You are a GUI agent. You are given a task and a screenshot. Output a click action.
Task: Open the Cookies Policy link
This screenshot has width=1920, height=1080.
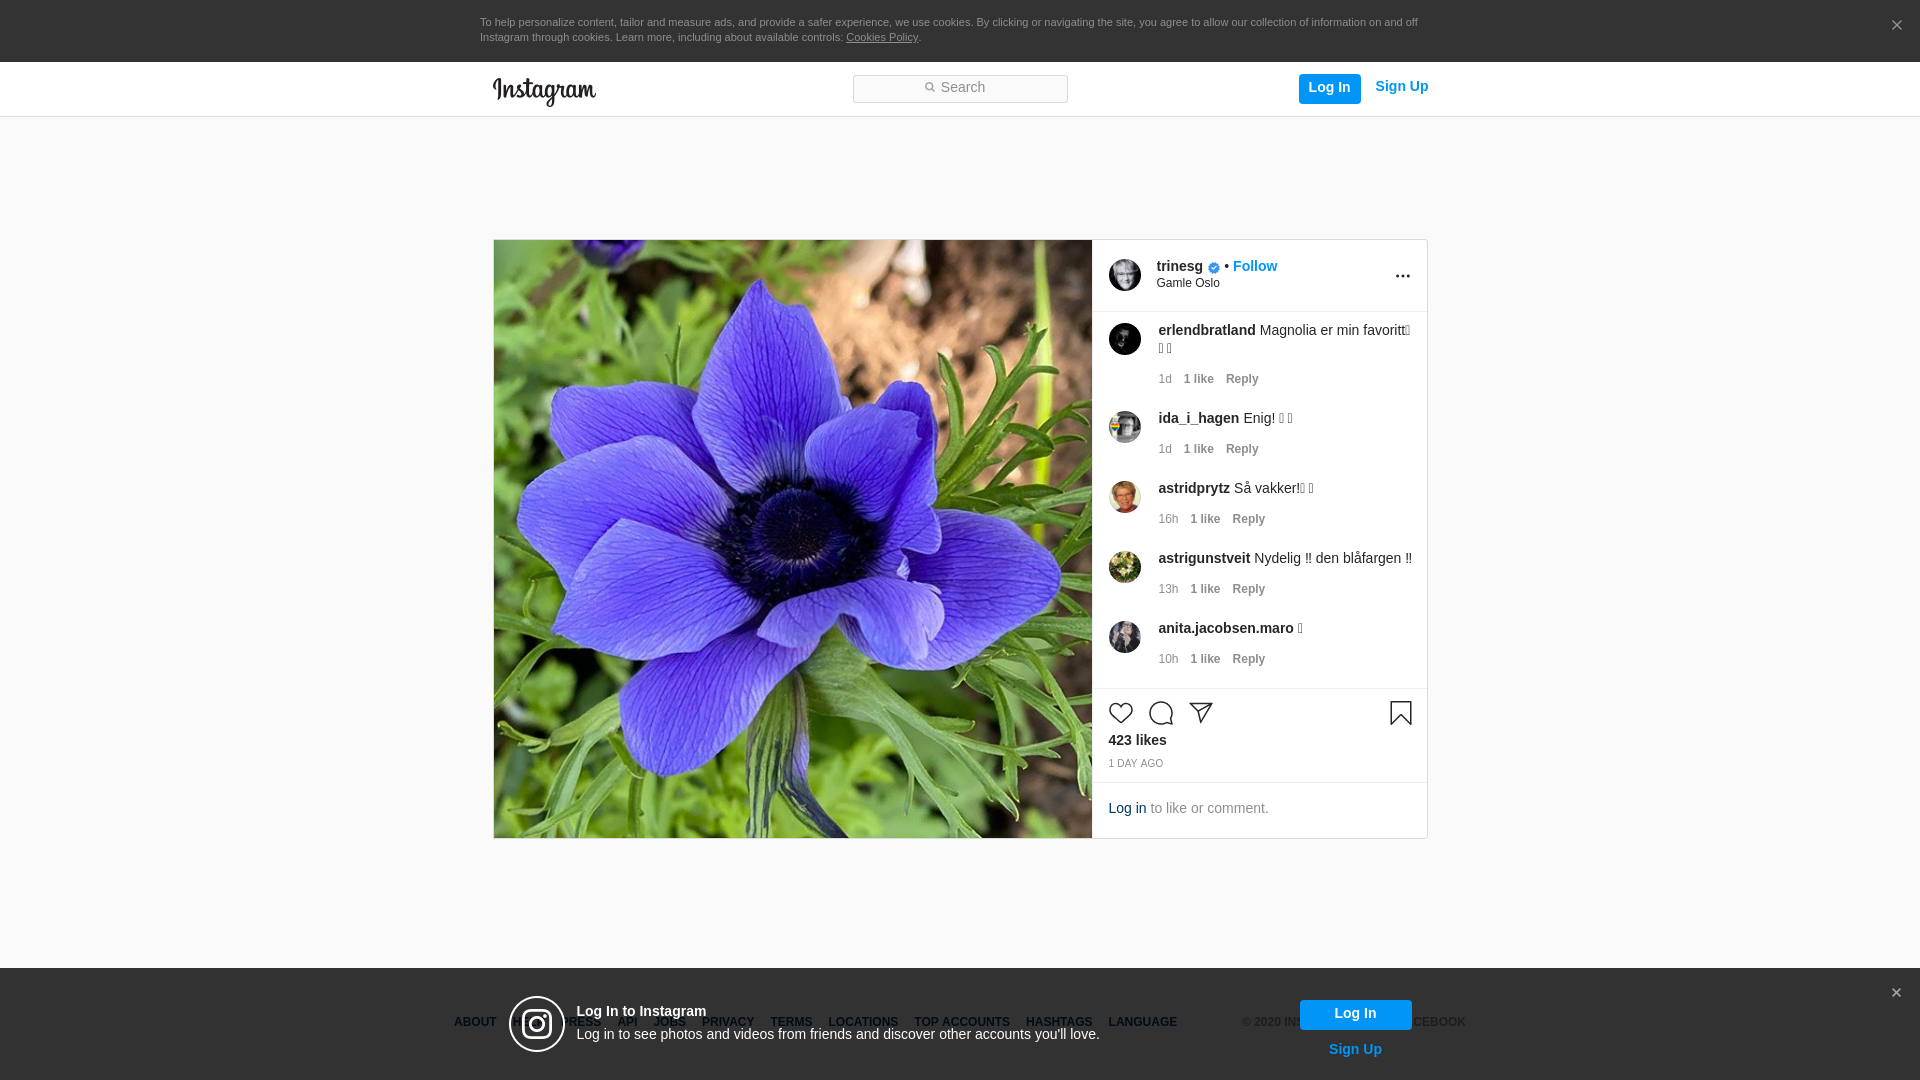click(x=882, y=37)
